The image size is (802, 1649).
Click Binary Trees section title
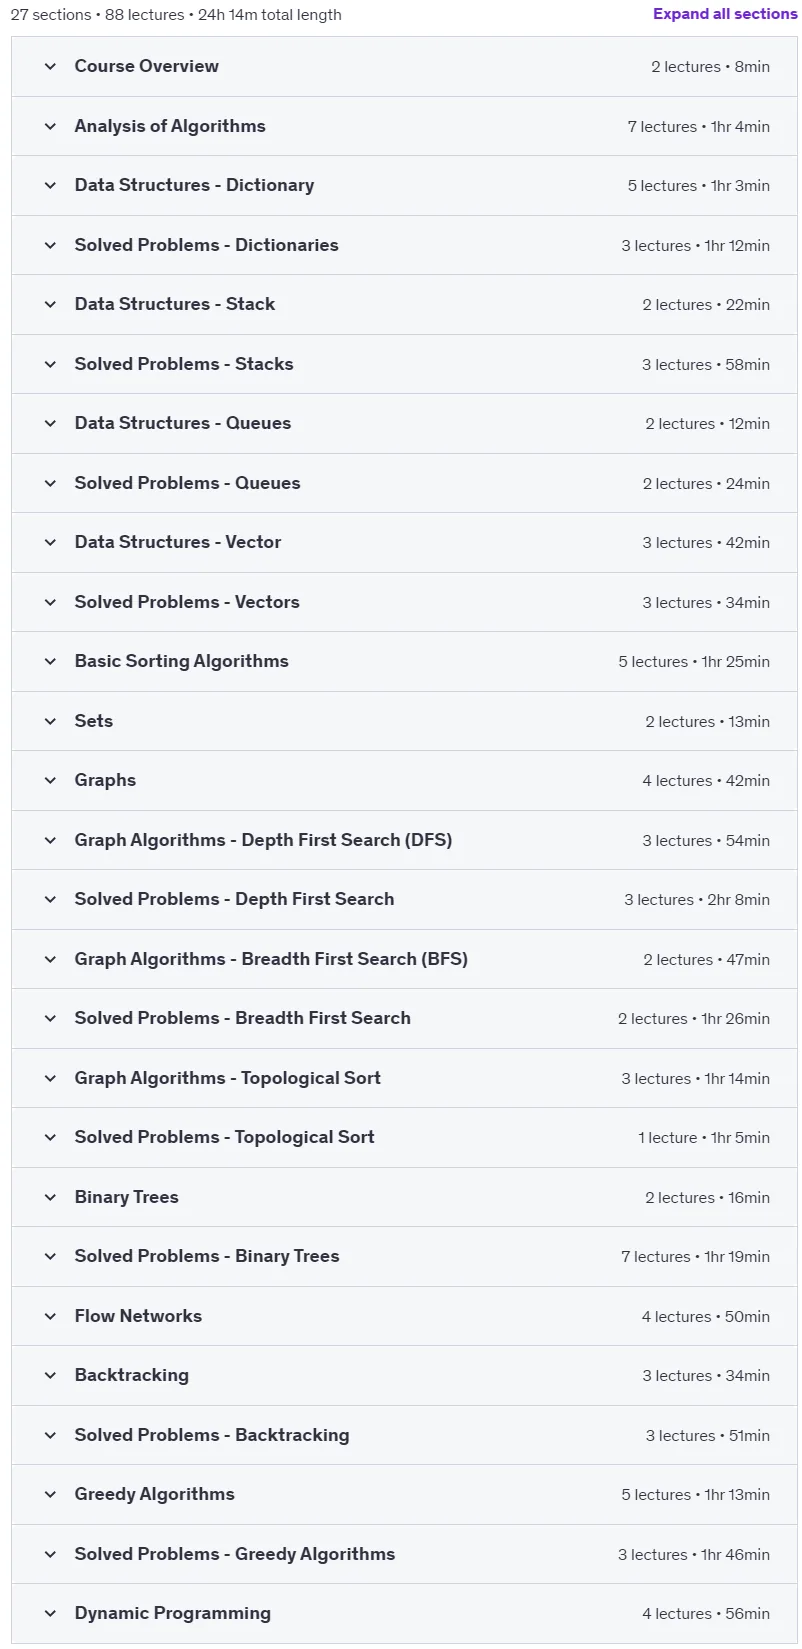pos(126,1197)
